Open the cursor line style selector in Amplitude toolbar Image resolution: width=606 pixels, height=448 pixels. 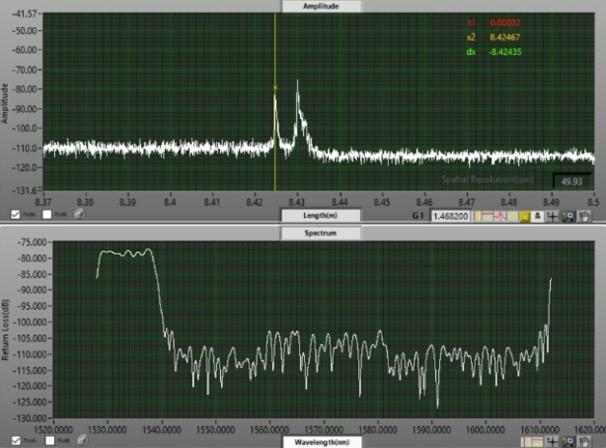coord(497,216)
